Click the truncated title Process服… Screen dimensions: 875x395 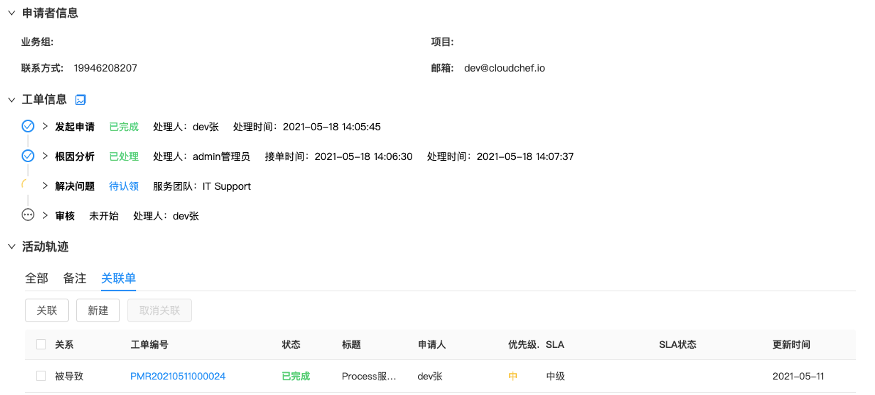click(369, 377)
